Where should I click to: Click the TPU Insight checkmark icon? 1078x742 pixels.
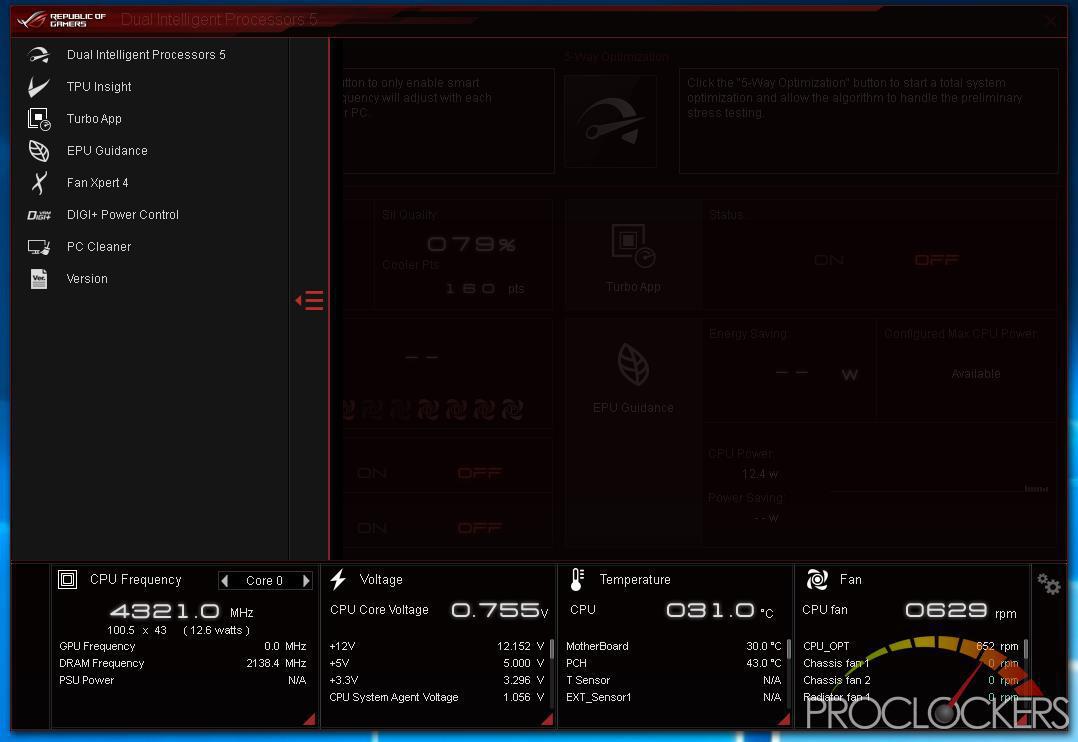coord(38,87)
